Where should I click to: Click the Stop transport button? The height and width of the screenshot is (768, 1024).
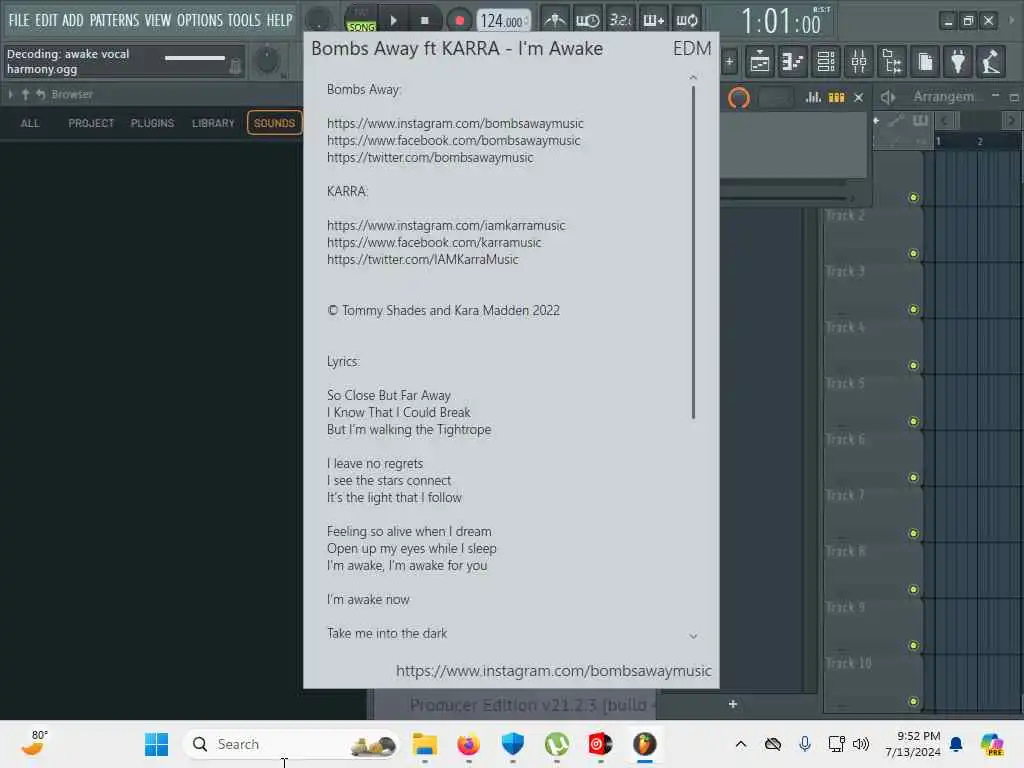pos(424,20)
